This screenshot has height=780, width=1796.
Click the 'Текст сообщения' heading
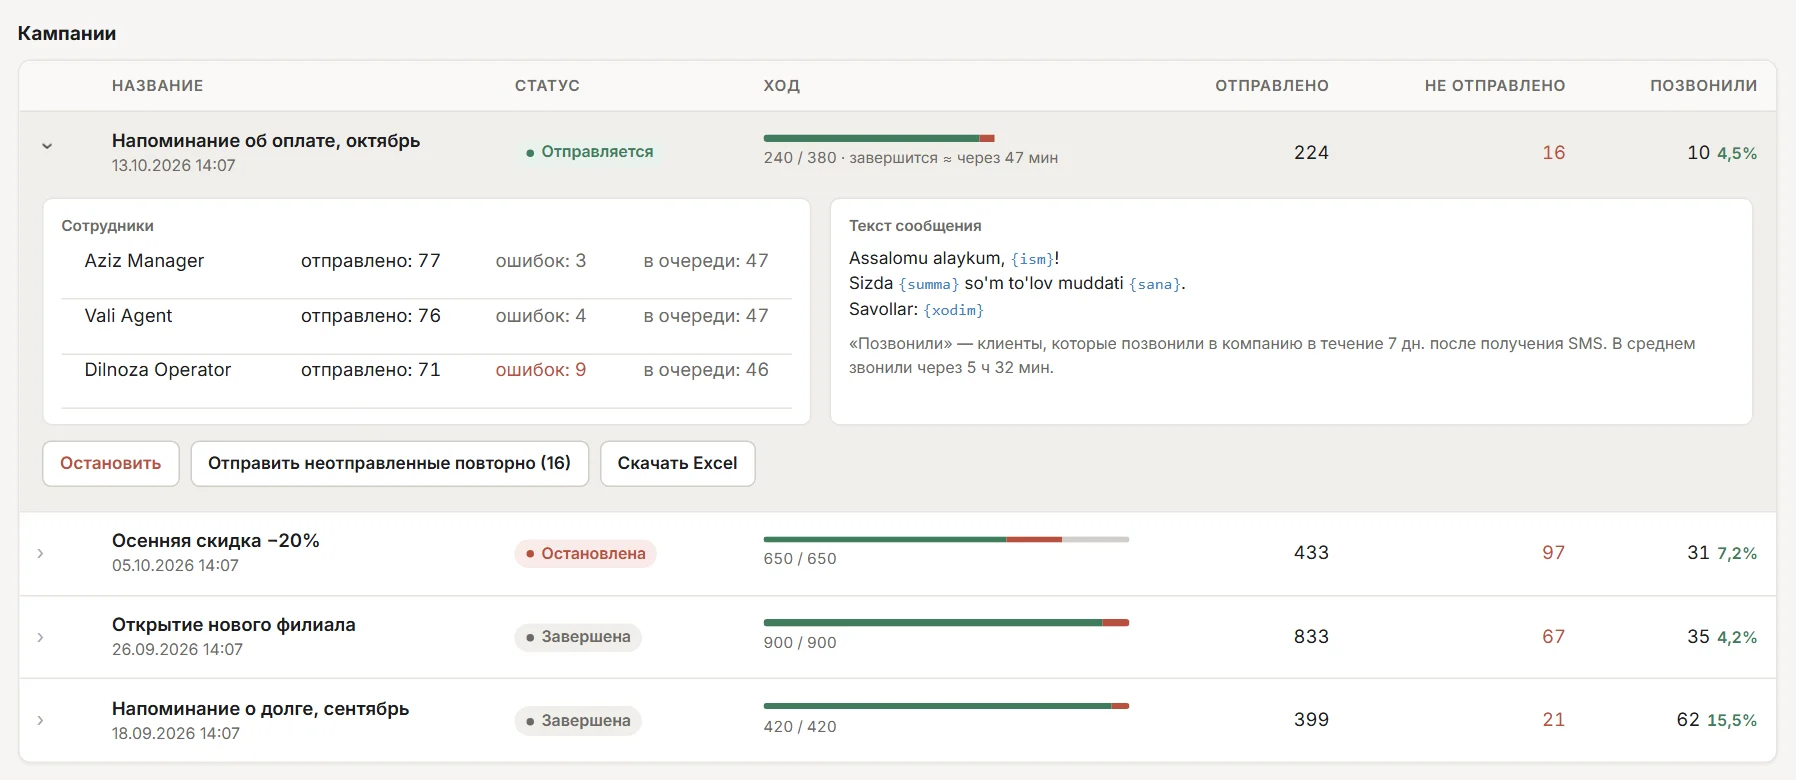[915, 226]
